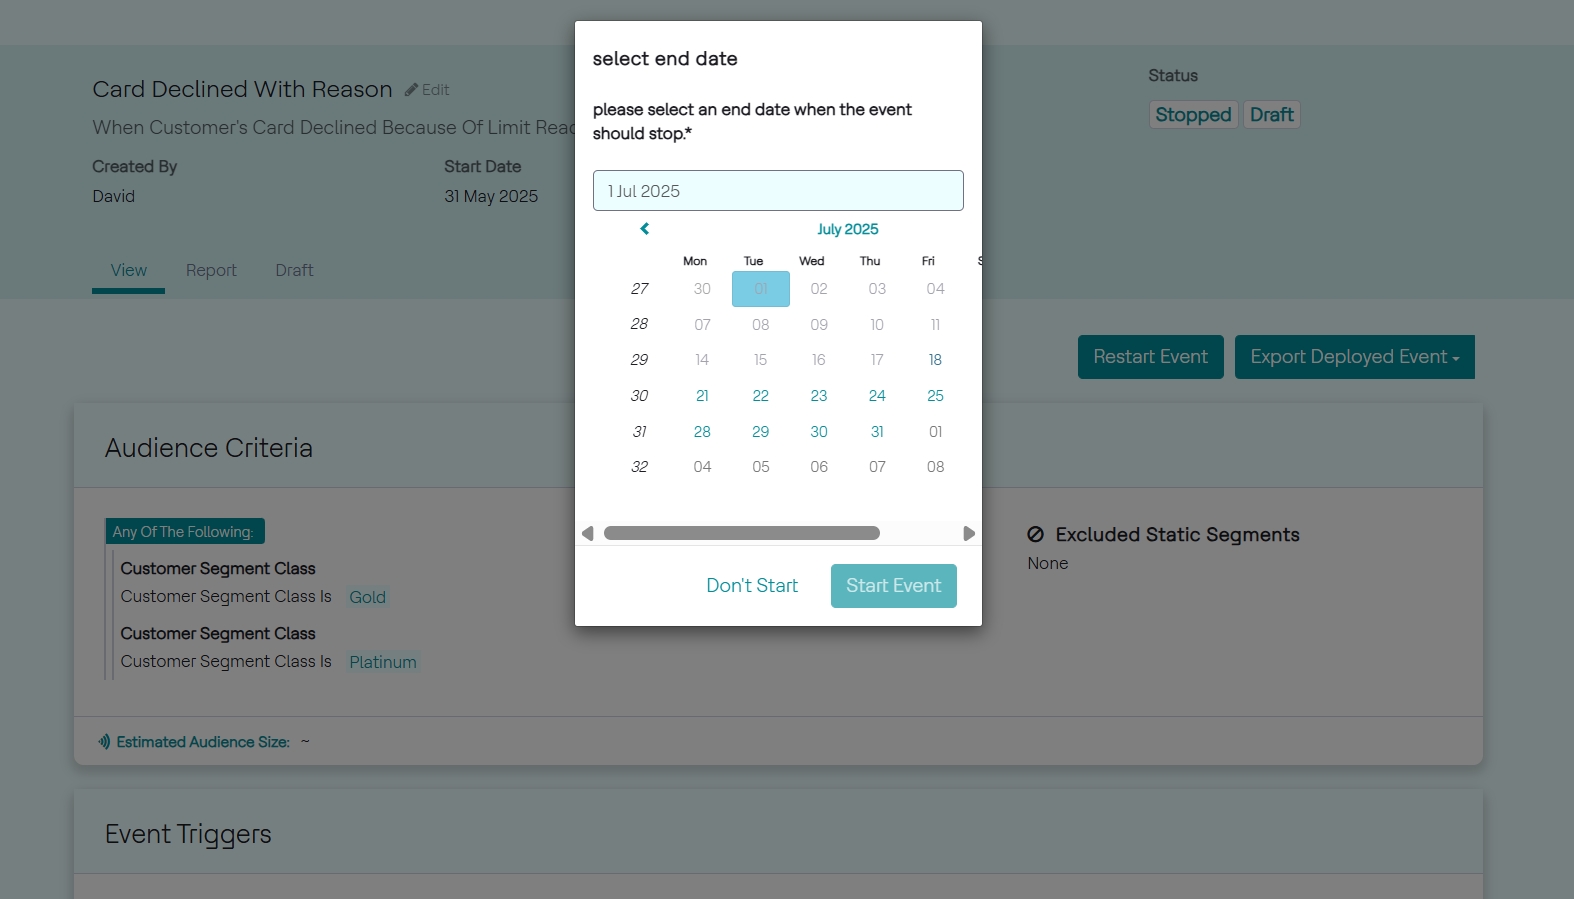Image resolution: width=1574 pixels, height=899 pixels.
Task: Click the Start Event button
Action: tap(893, 586)
